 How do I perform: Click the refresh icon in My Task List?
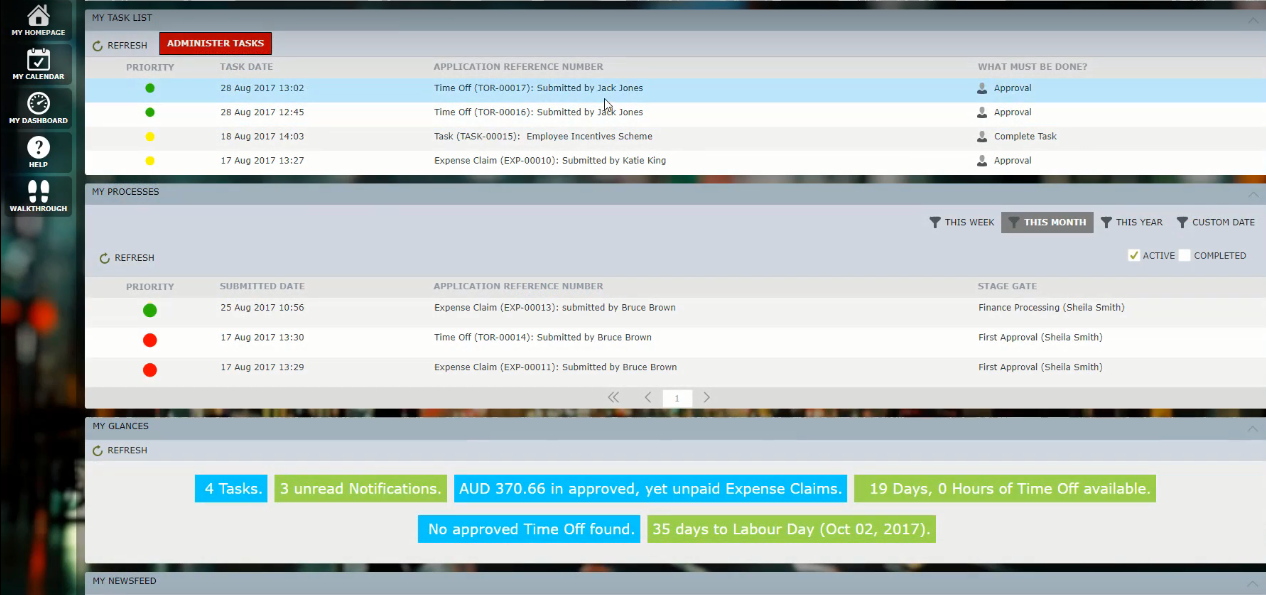pyautogui.click(x=98, y=45)
